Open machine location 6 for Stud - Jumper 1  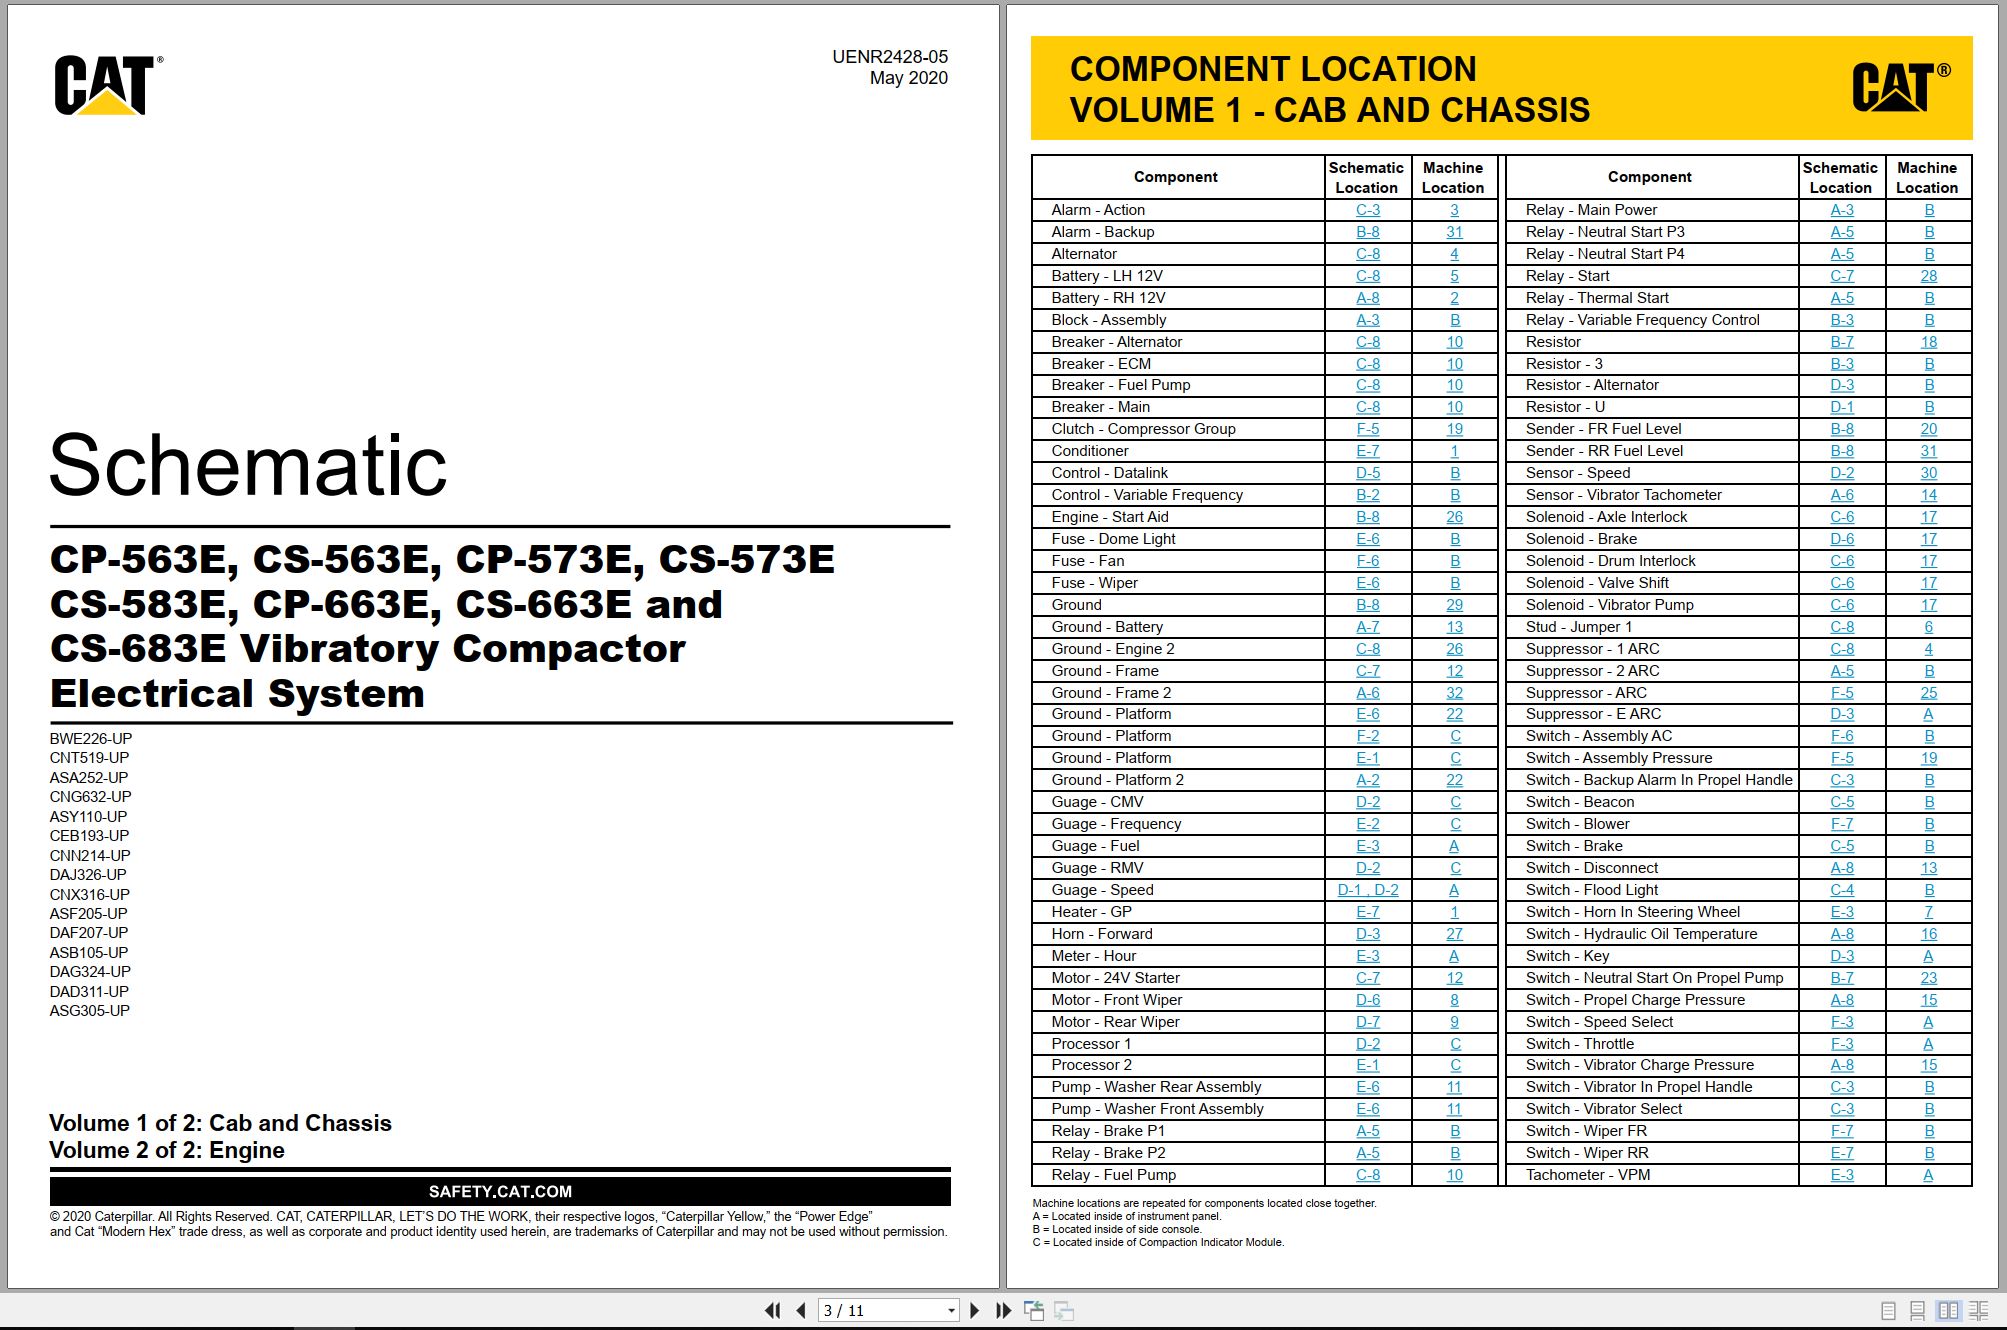(x=1929, y=627)
